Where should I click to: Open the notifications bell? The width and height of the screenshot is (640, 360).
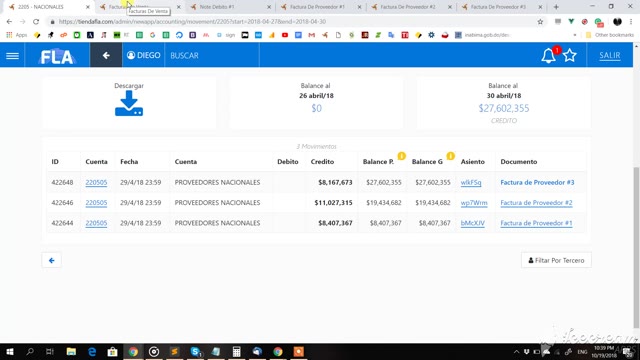(x=548, y=56)
